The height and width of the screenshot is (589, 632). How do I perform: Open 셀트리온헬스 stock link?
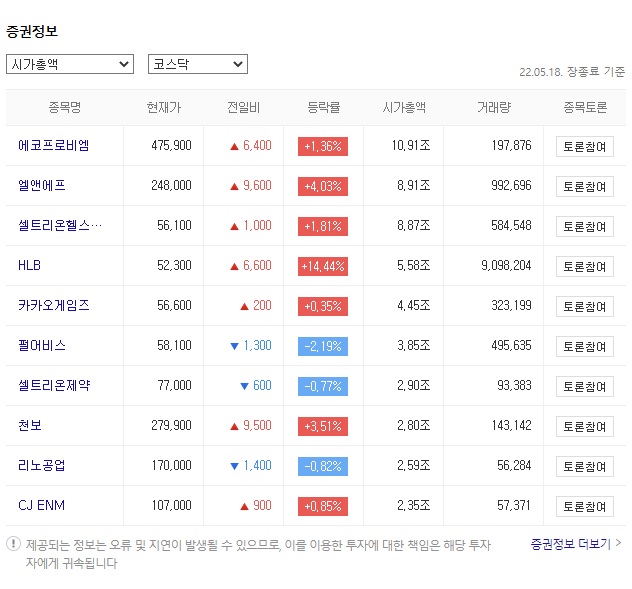tap(60, 225)
